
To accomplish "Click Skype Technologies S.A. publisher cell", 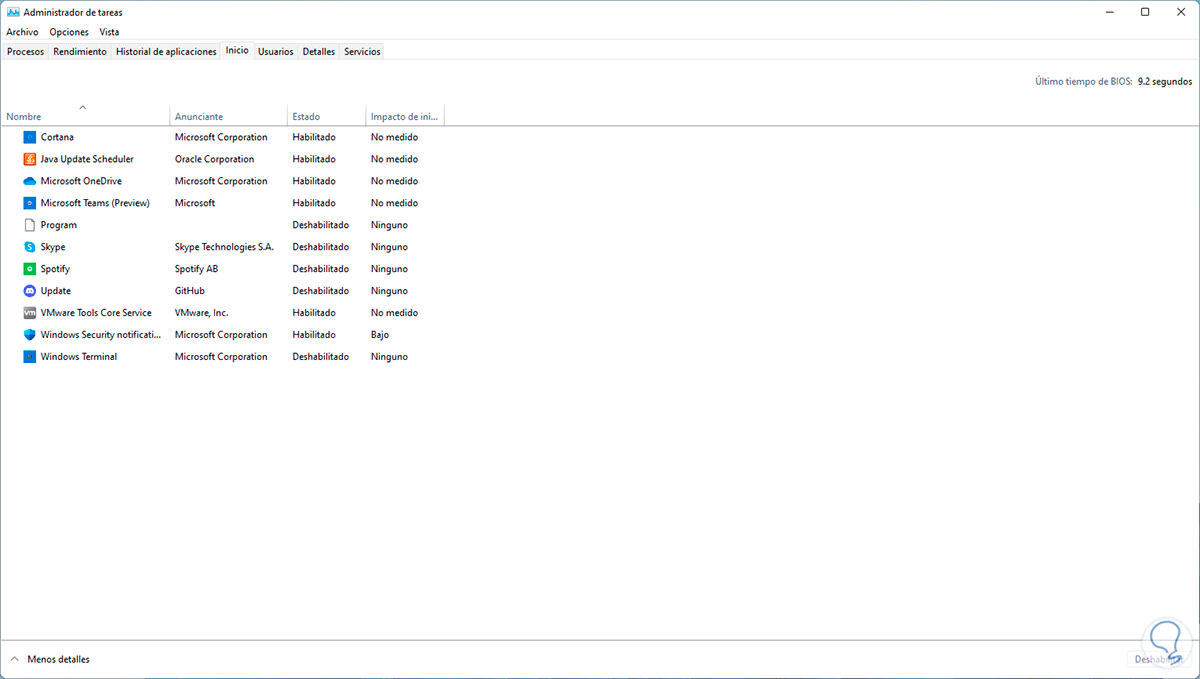I will [224, 247].
